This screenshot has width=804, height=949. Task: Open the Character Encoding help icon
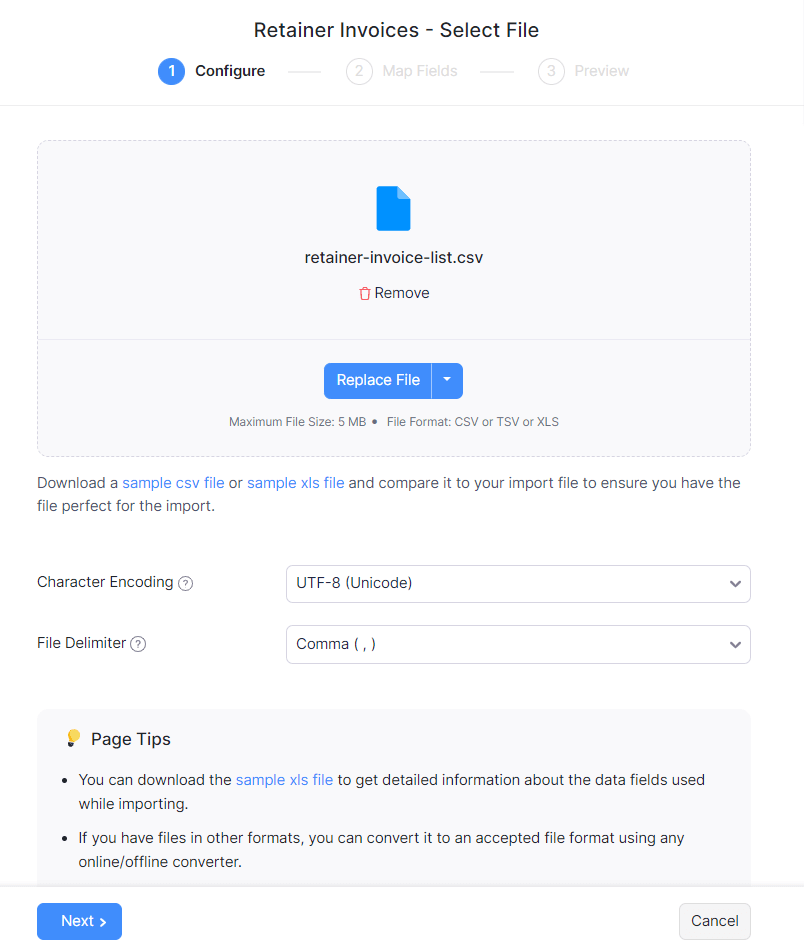pos(186,583)
